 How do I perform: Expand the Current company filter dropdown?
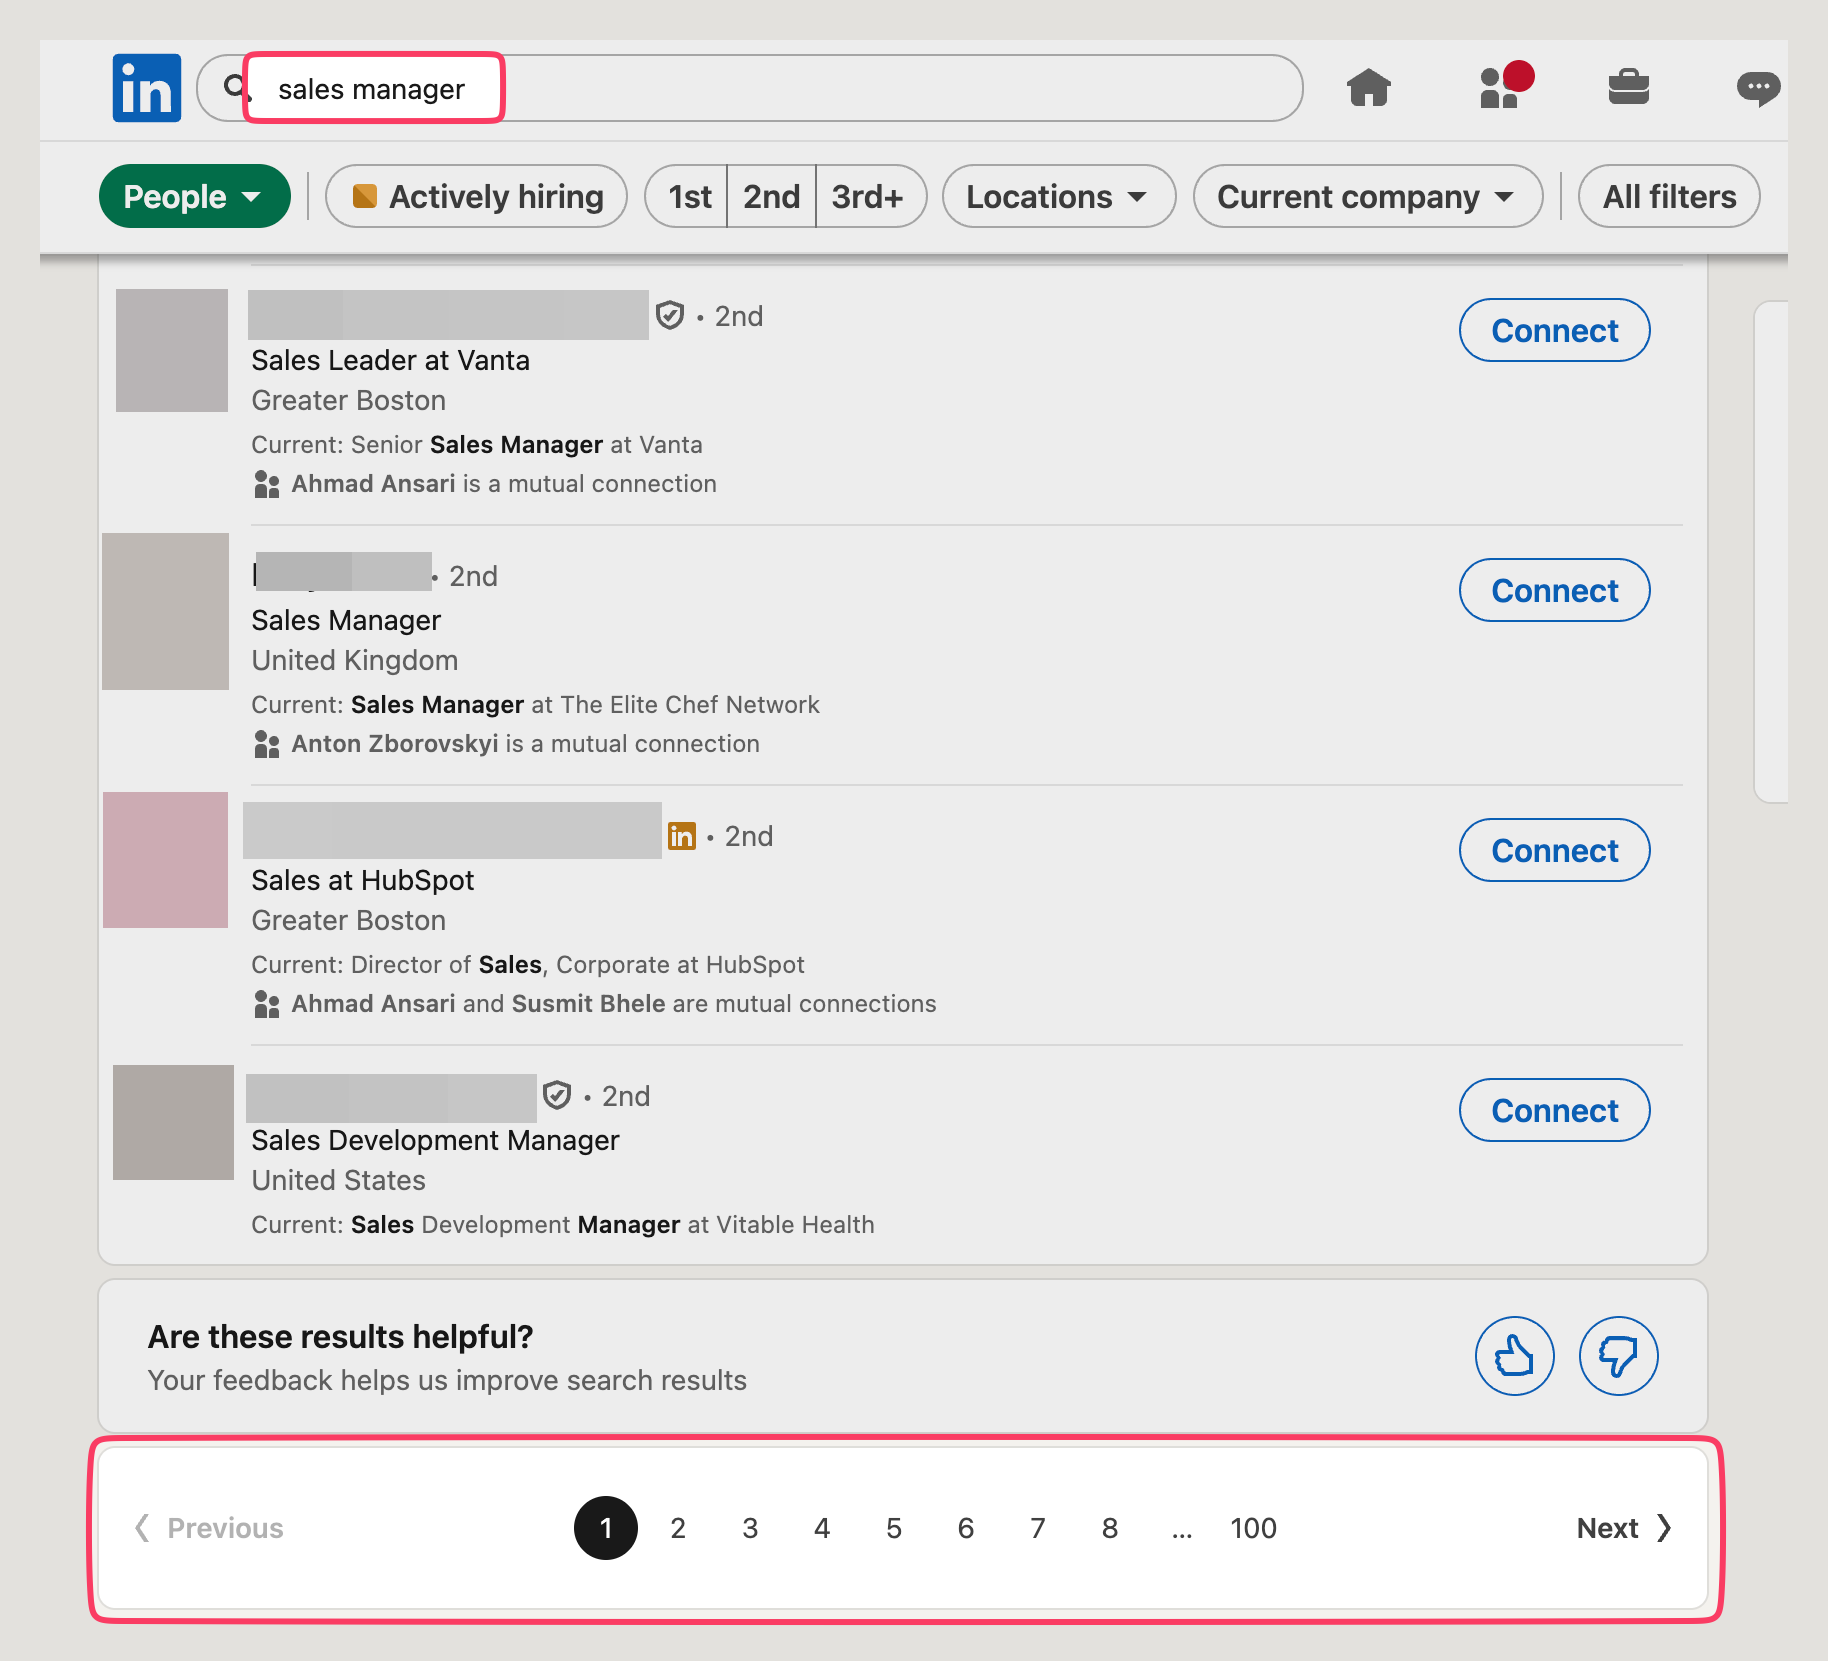click(1368, 196)
